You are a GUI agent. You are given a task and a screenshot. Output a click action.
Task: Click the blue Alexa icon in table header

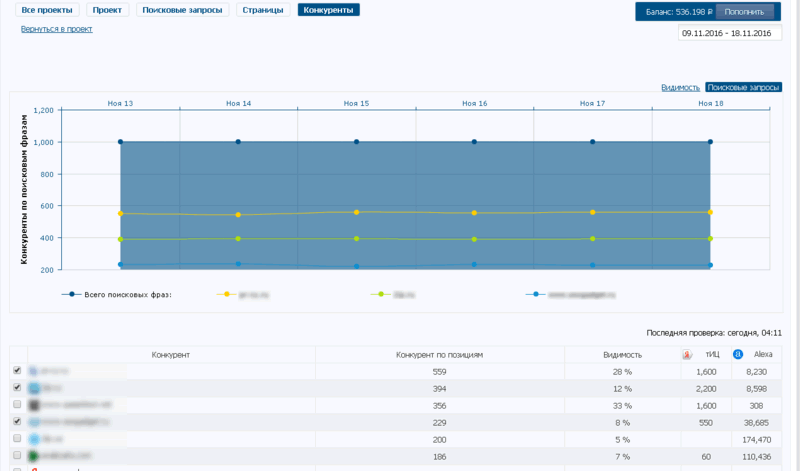[x=738, y=354]
